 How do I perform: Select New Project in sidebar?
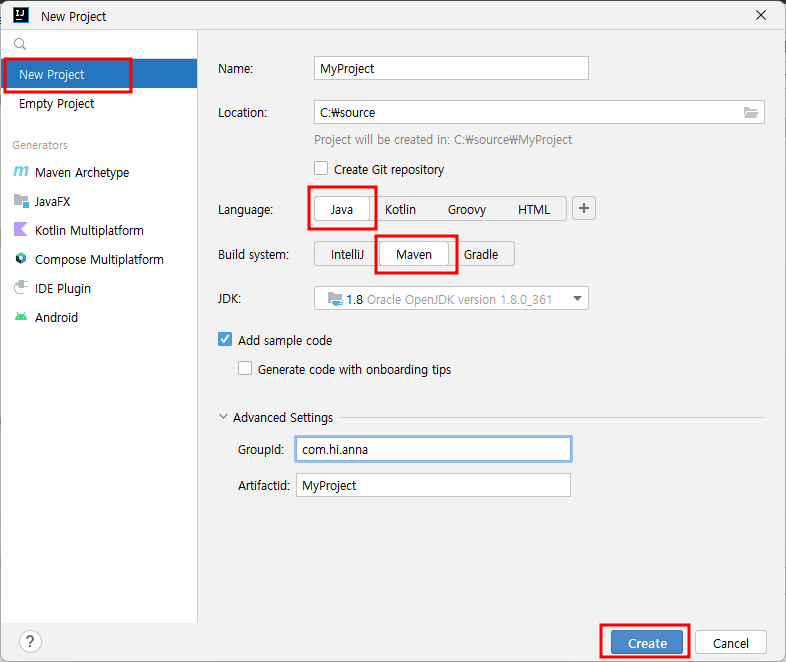click(x=99, y=74)
